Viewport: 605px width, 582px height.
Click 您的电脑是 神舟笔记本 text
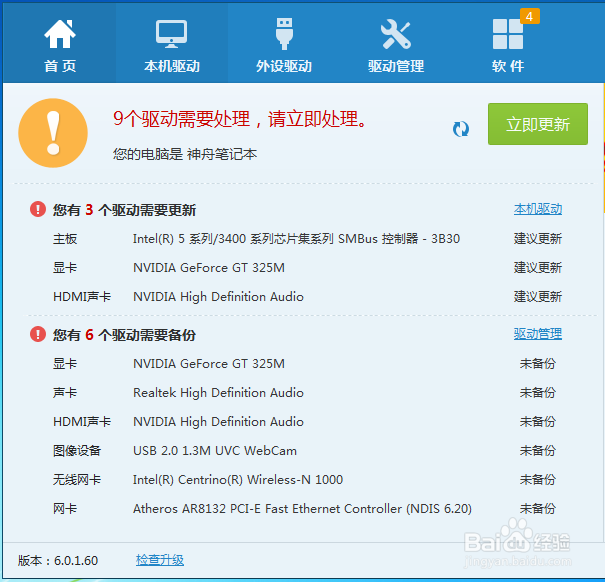coord(185,154)
